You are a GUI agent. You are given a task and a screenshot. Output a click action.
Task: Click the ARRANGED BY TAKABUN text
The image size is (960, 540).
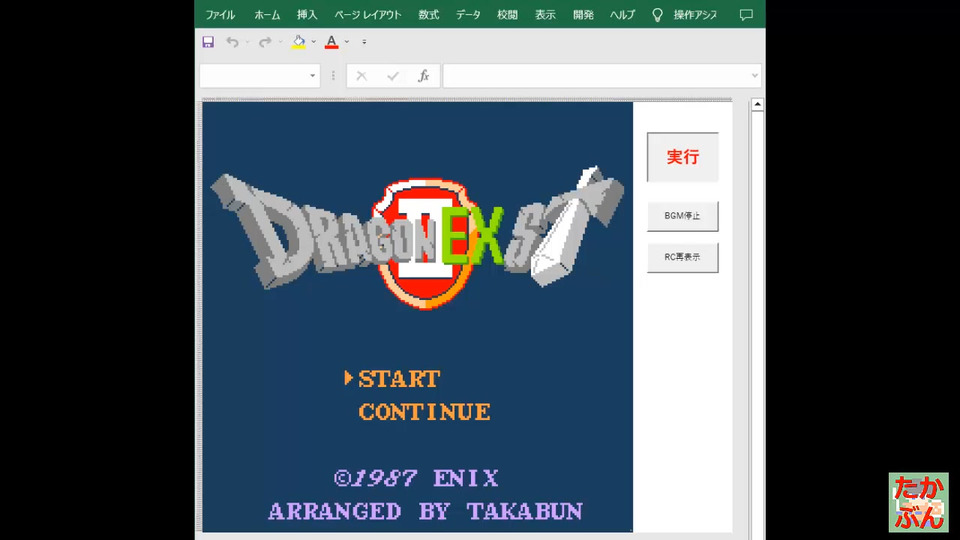[x=426, y=511]
